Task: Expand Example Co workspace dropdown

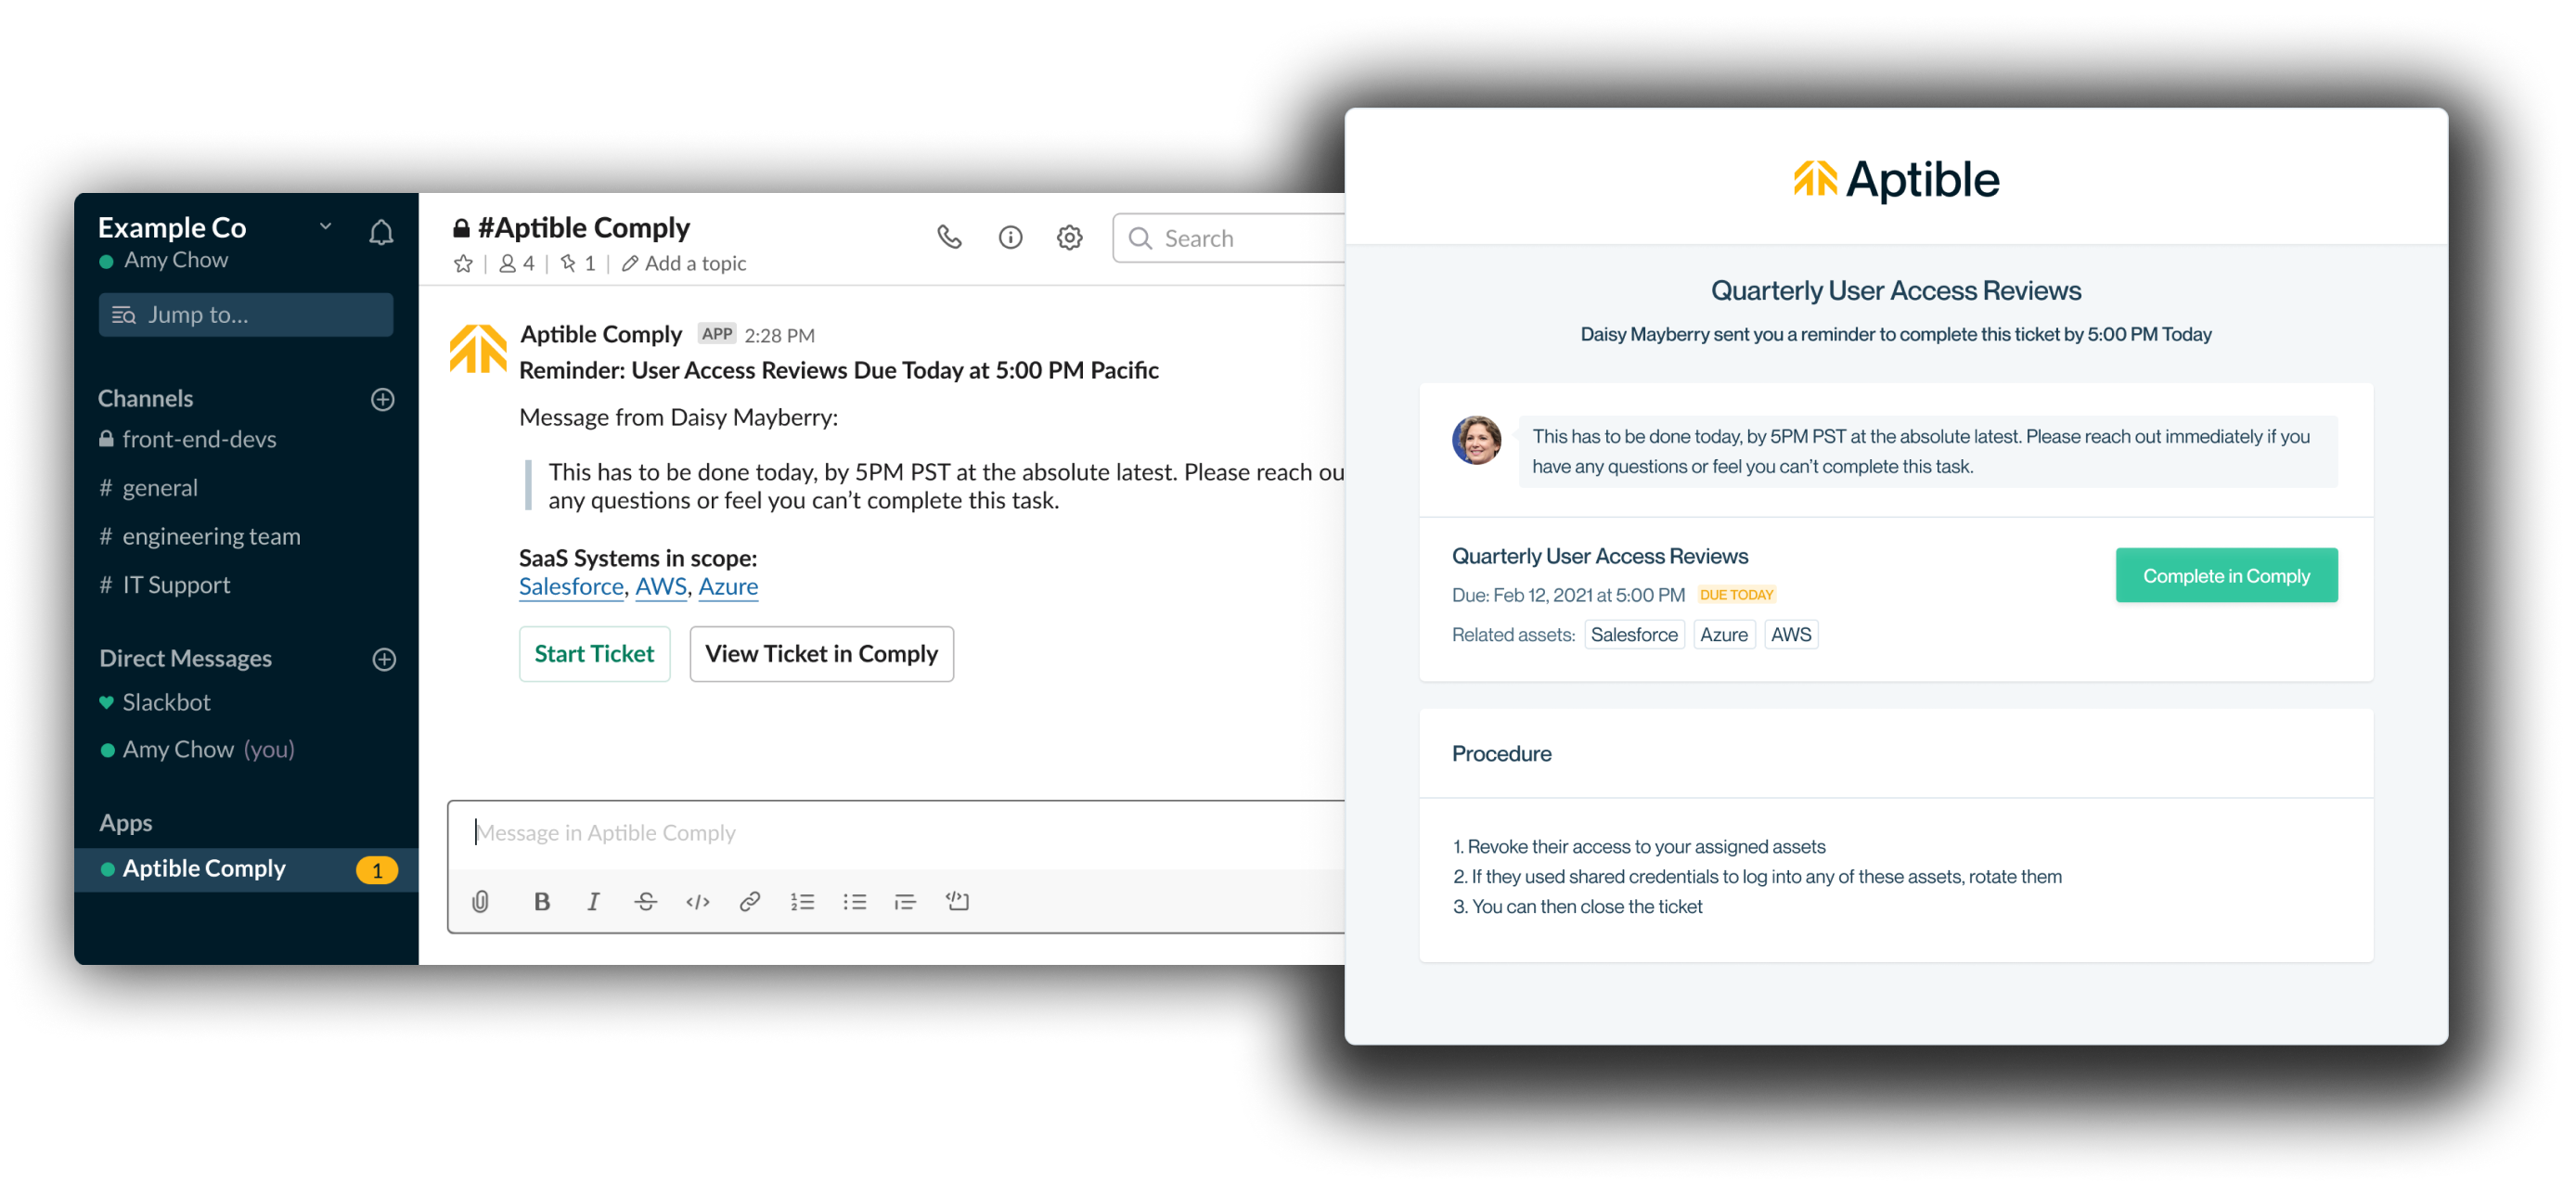Action: 325,227
